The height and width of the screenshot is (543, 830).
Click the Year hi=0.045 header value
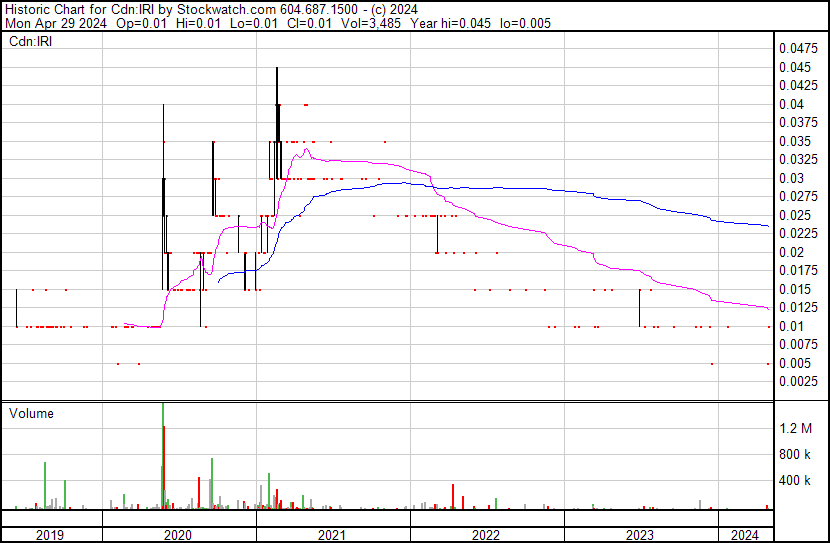tap(450, 23)
